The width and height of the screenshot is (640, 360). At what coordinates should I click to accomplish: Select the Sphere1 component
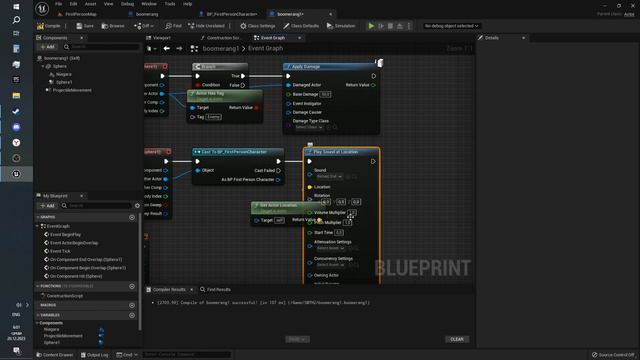tap(63, 82)
